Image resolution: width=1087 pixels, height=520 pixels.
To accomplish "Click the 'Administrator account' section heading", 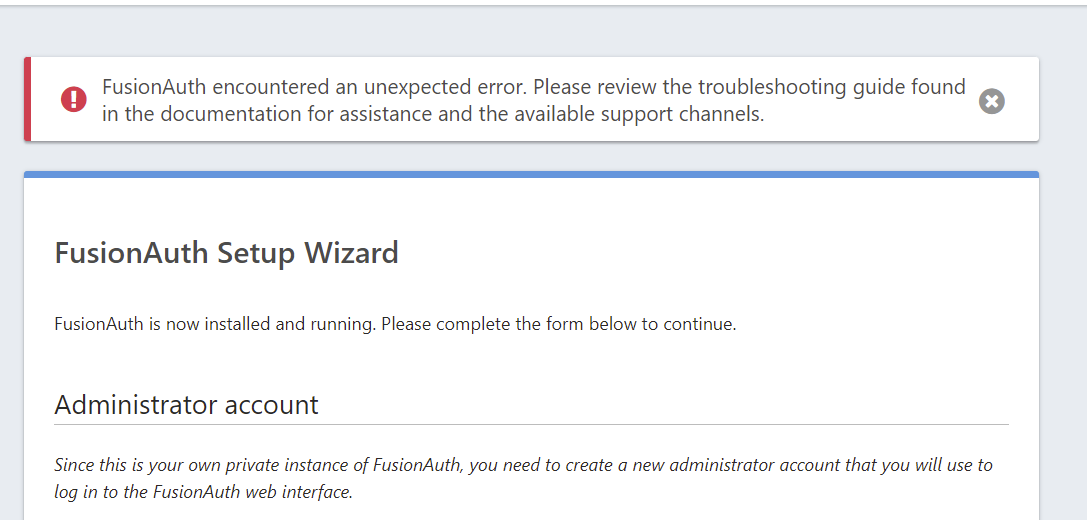I will click(x=186, y=404).
